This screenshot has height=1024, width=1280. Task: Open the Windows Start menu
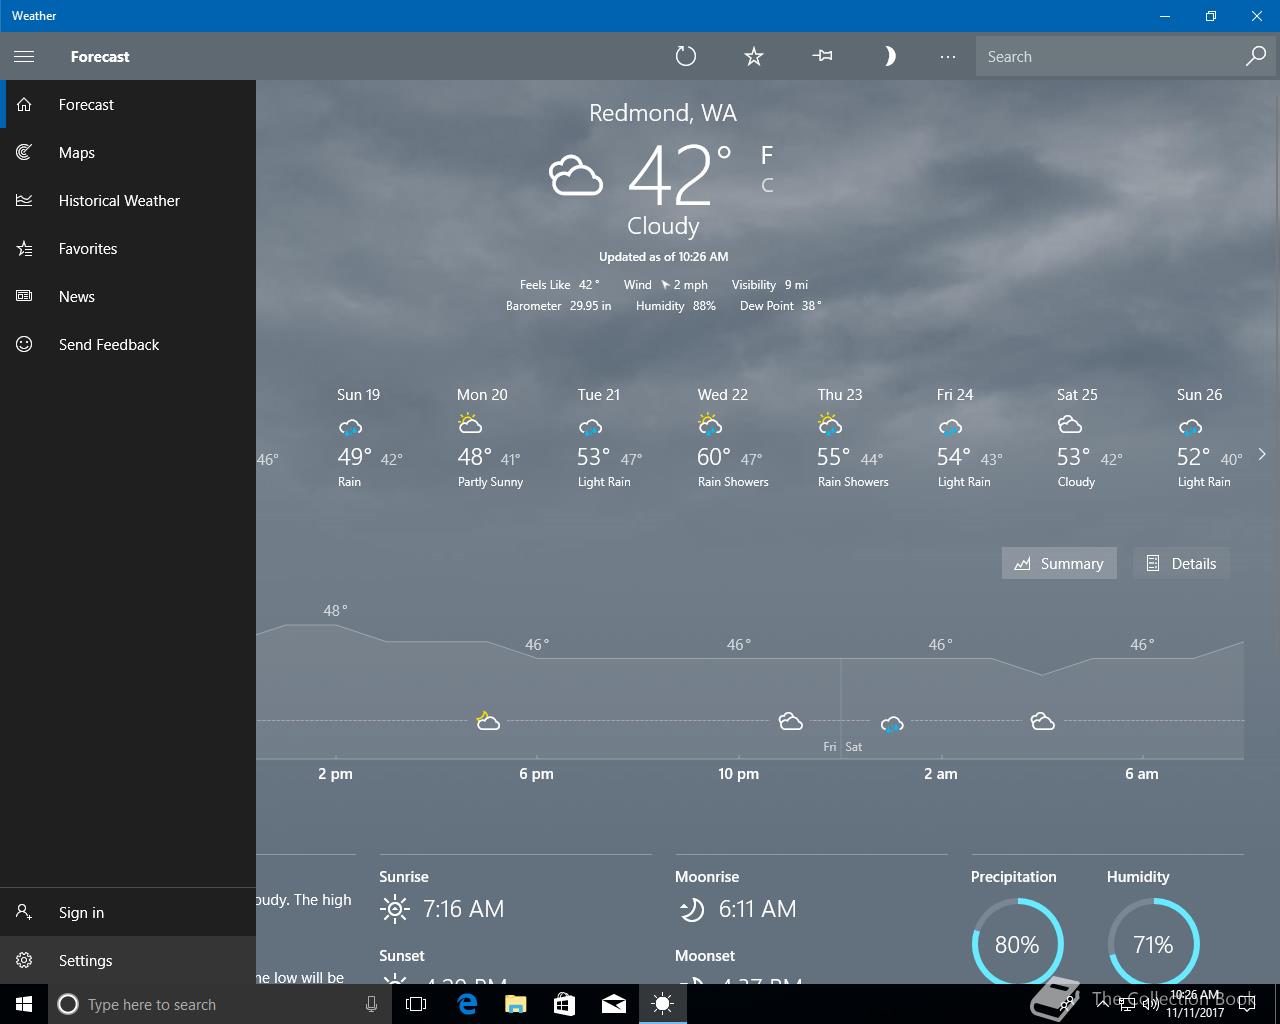pyautogui.click(x=24, y=1004)
